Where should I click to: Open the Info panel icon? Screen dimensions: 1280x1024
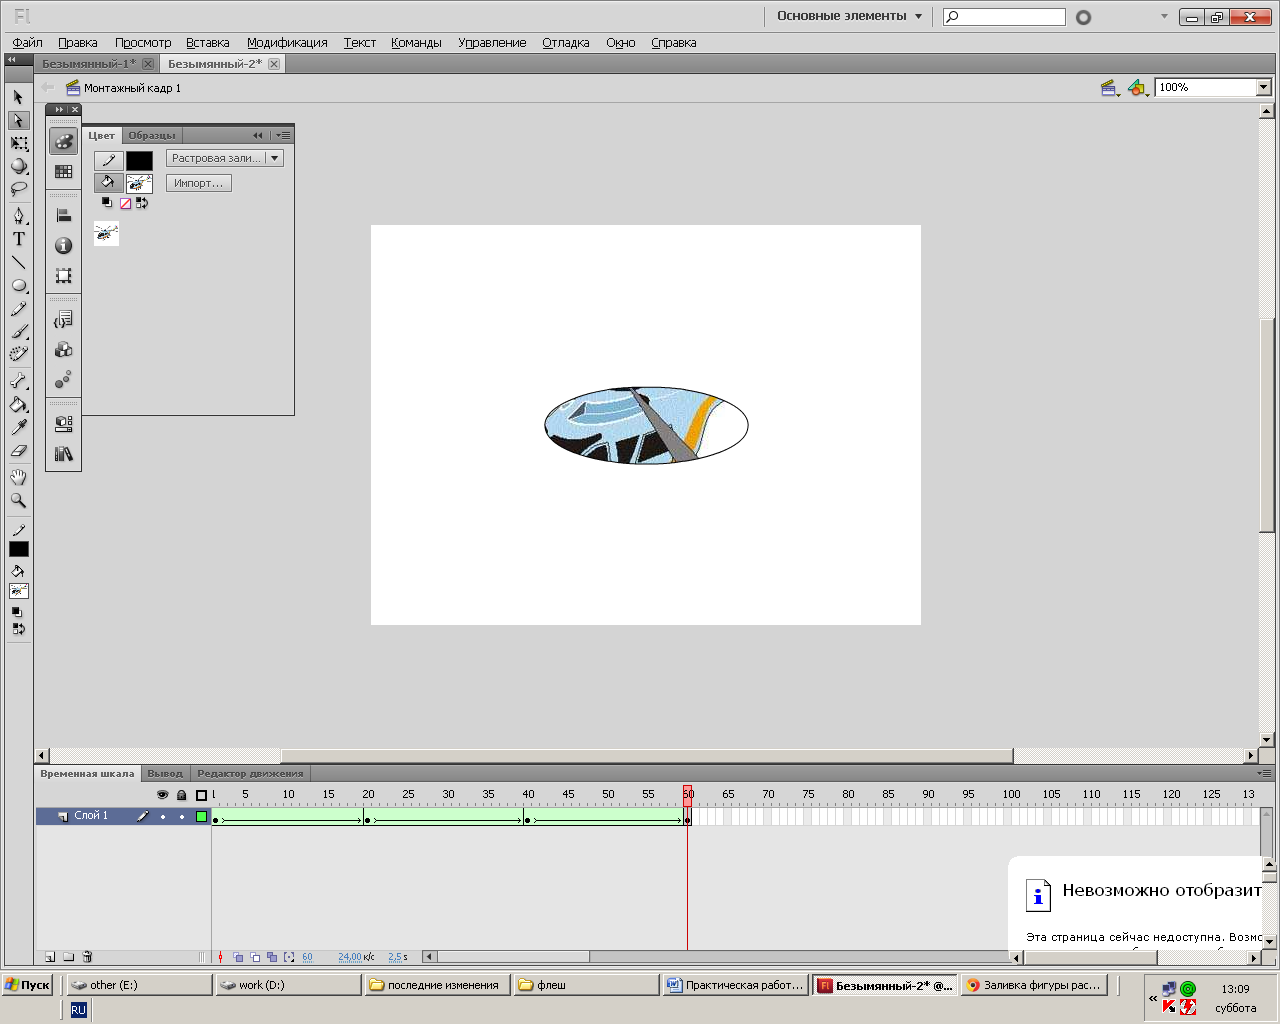pyautogui.click(x=63, y=245)
